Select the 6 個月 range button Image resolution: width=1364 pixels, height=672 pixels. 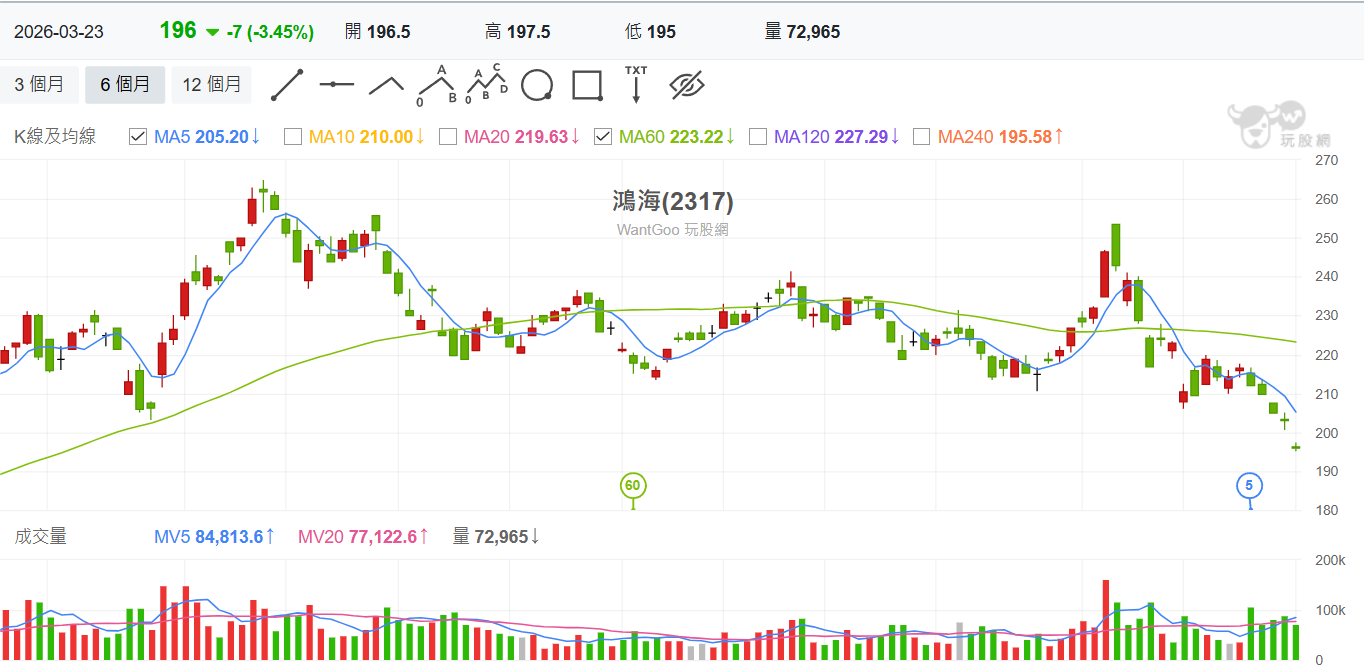tap(125, 85)
